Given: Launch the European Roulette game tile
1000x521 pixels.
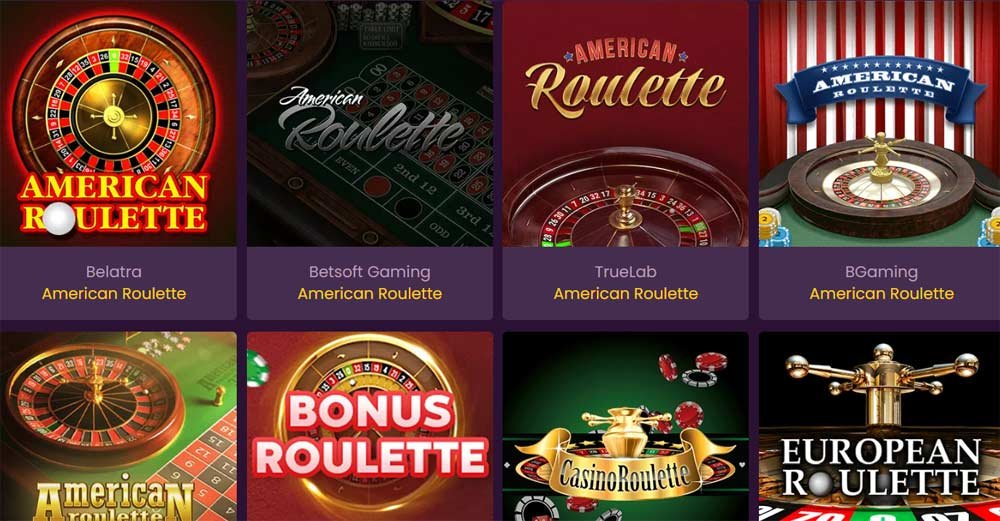Looking at the screenshot, I should [879, 426].
